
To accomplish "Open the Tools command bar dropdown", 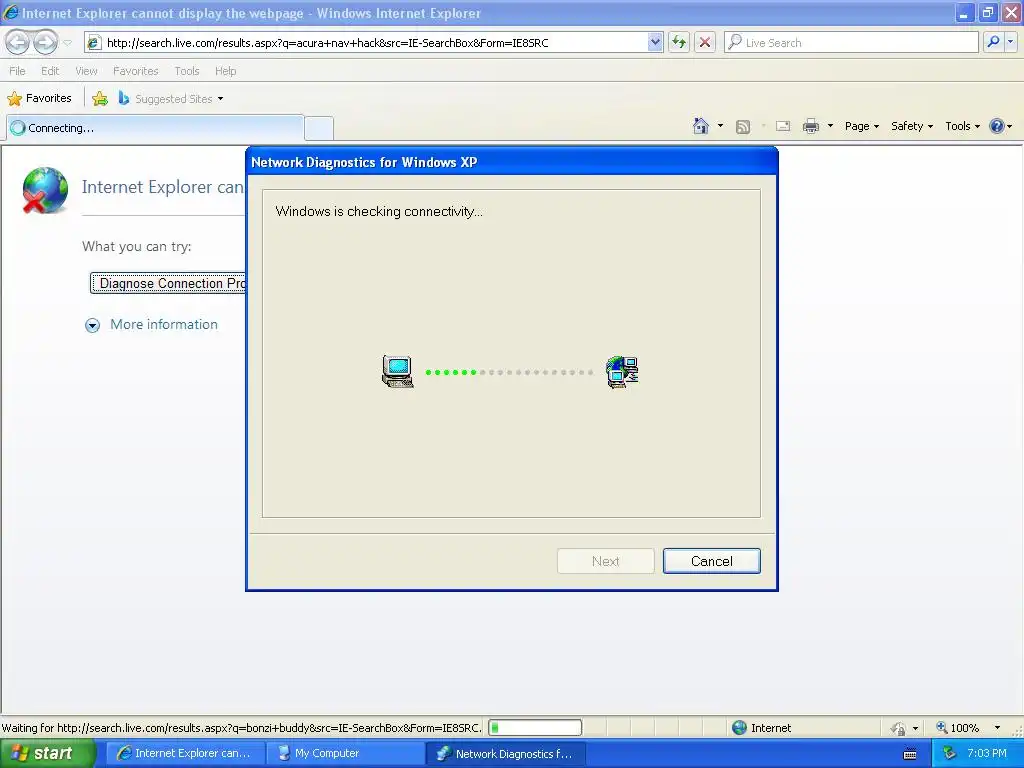I will click(x=963, y=126).
